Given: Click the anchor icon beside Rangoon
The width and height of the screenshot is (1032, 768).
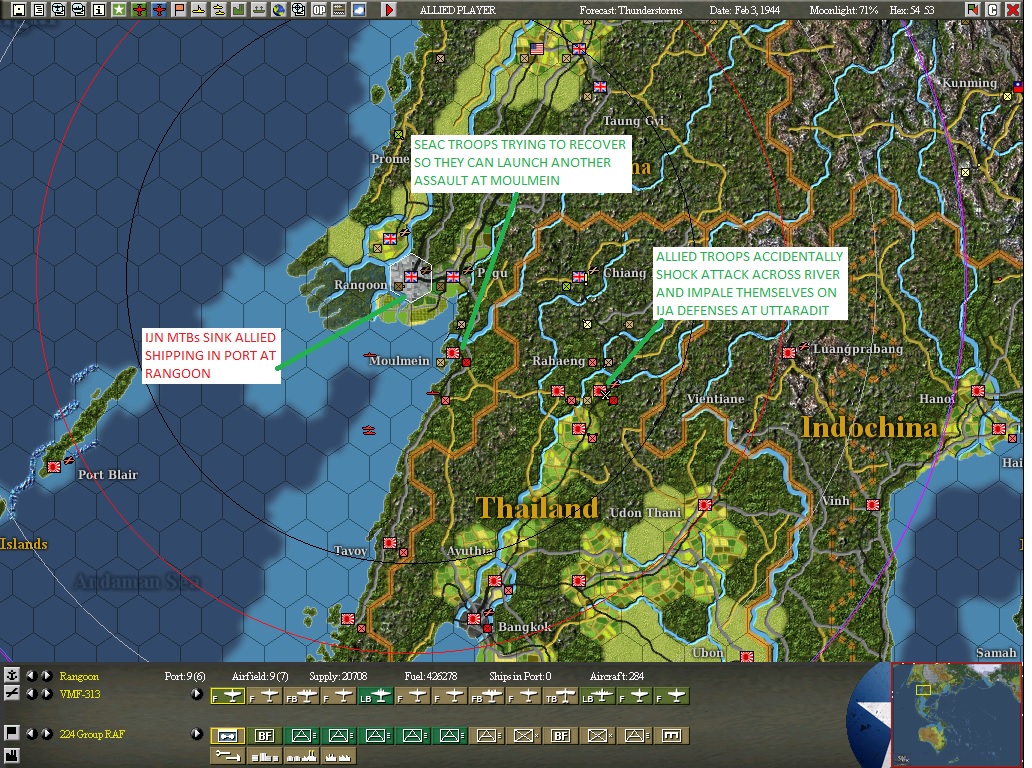Looking at the screenshot, I should (x=11, y=676).
